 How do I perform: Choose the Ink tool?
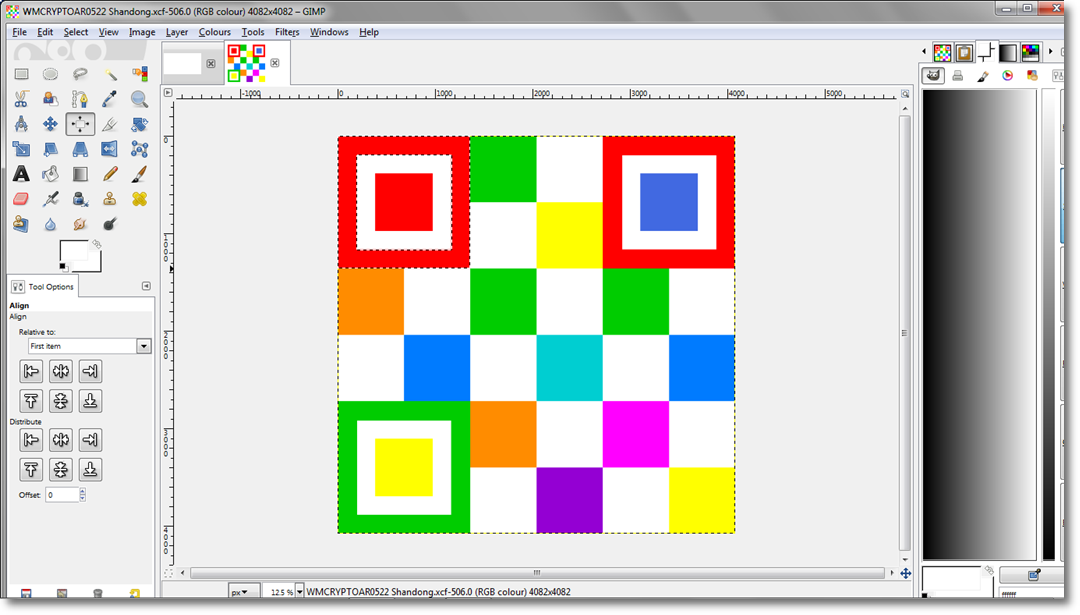80,199
